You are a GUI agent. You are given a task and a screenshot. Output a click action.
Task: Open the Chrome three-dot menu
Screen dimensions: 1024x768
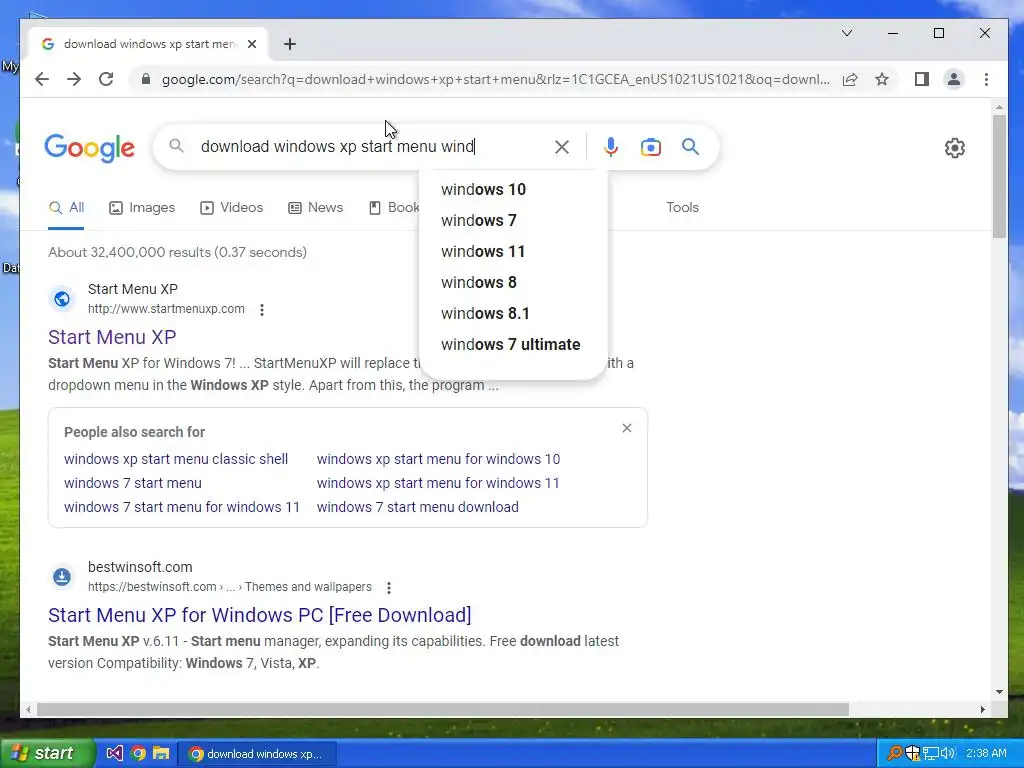point(986,80)
